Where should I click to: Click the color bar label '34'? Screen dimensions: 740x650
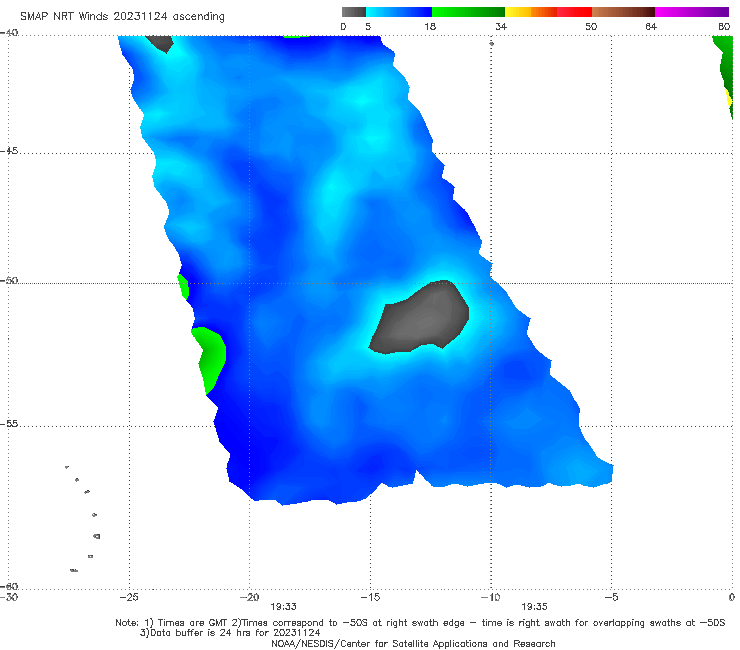[501, 27]
